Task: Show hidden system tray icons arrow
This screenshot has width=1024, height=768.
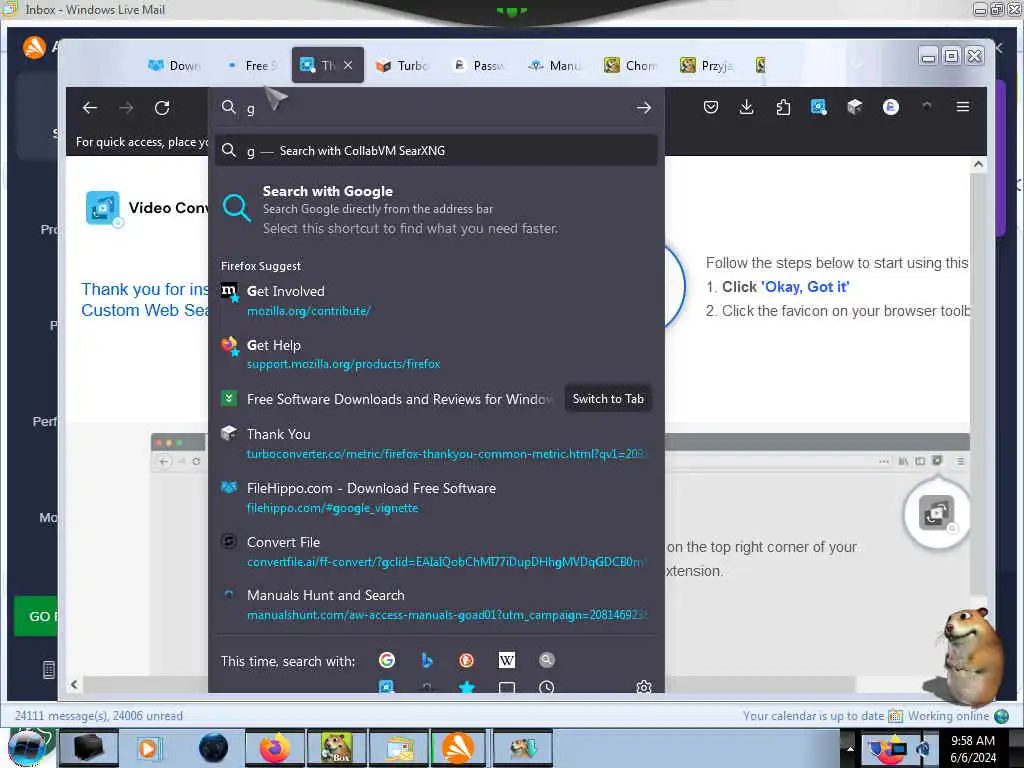Action: (x=850, y=748)
